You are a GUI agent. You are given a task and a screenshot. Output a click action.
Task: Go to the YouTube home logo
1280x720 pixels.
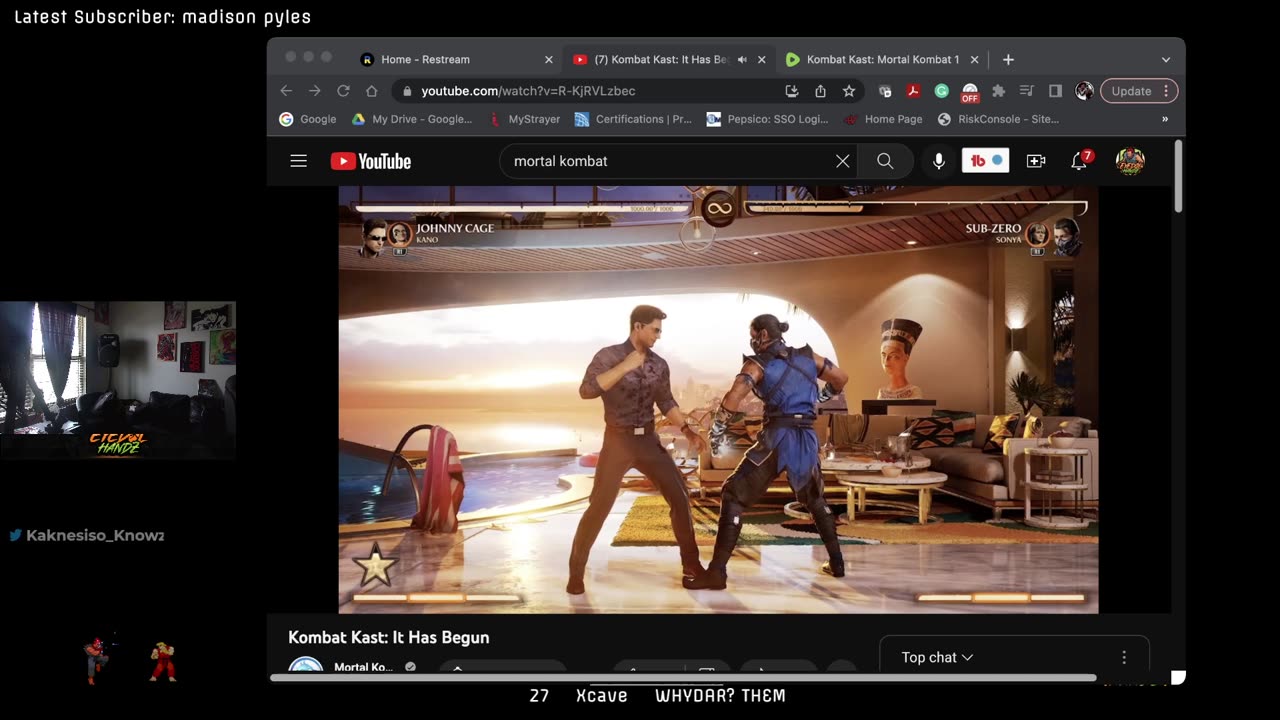tap(371, 161)
